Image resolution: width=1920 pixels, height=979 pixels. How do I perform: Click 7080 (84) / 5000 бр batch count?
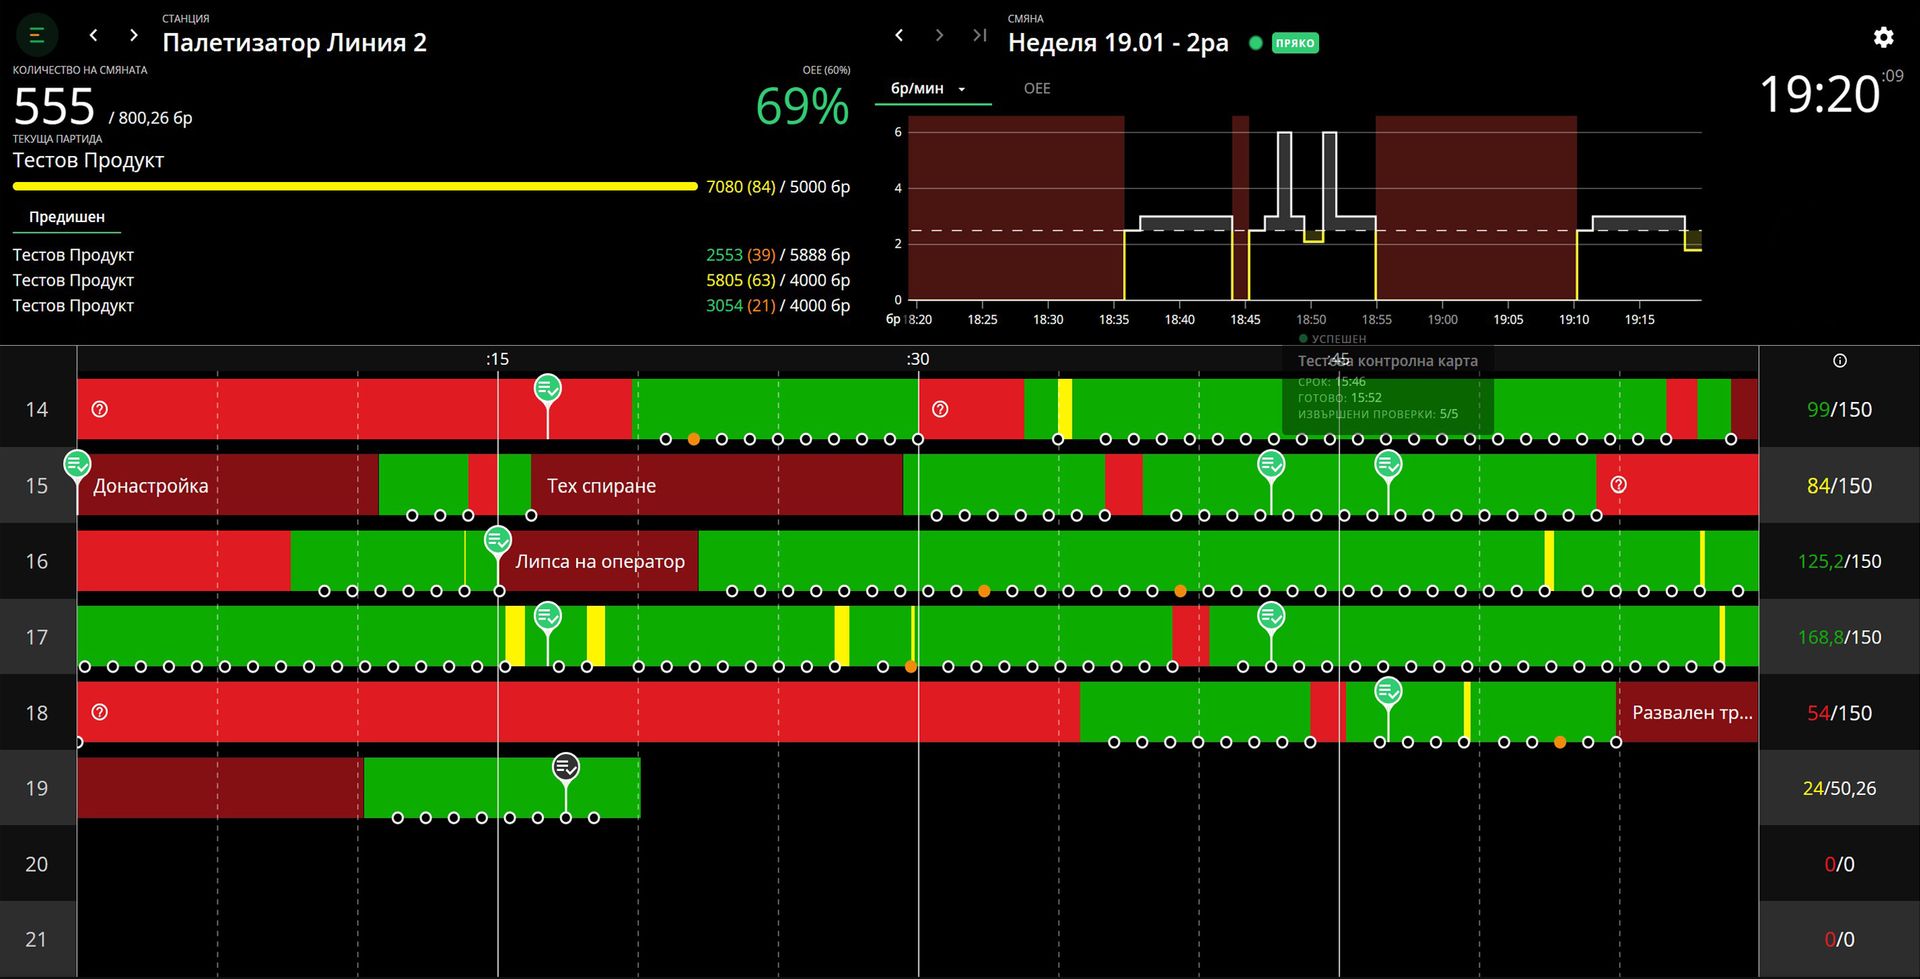(x=778, y=187)
